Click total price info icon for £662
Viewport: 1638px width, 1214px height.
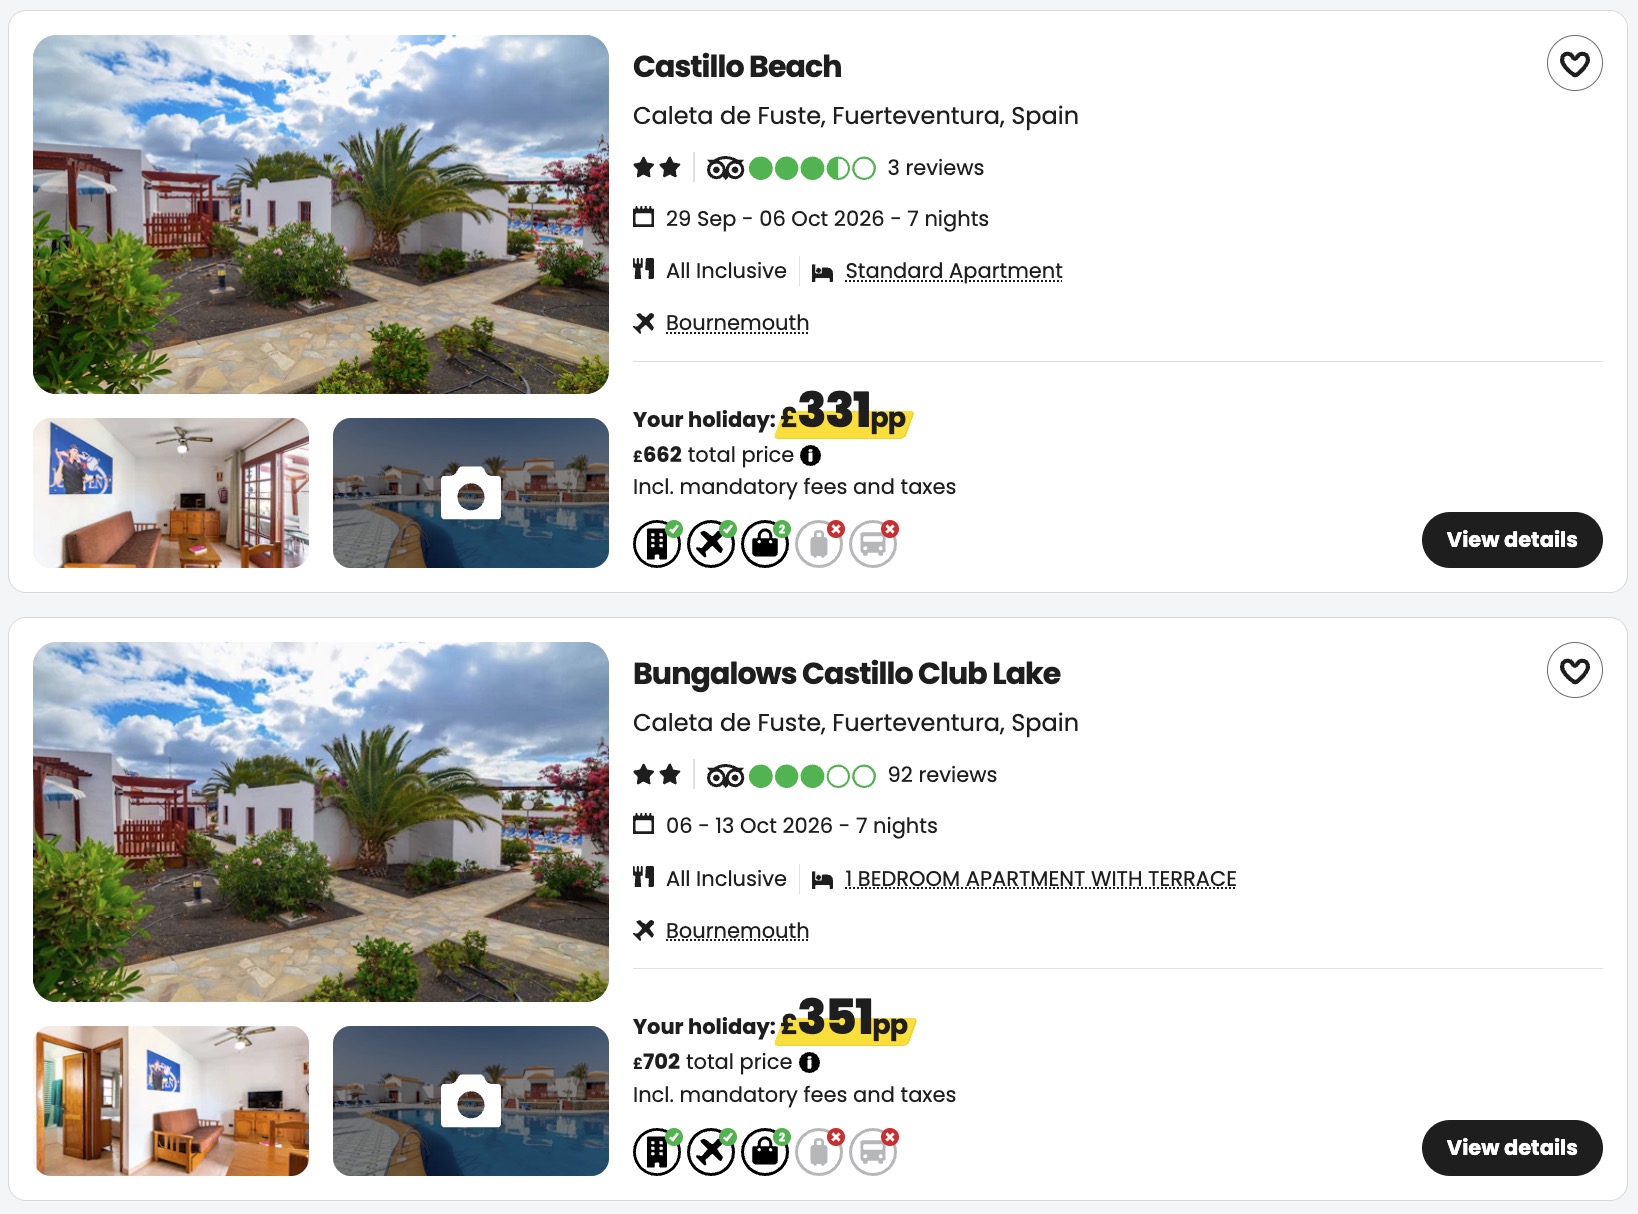coord(810,455)
